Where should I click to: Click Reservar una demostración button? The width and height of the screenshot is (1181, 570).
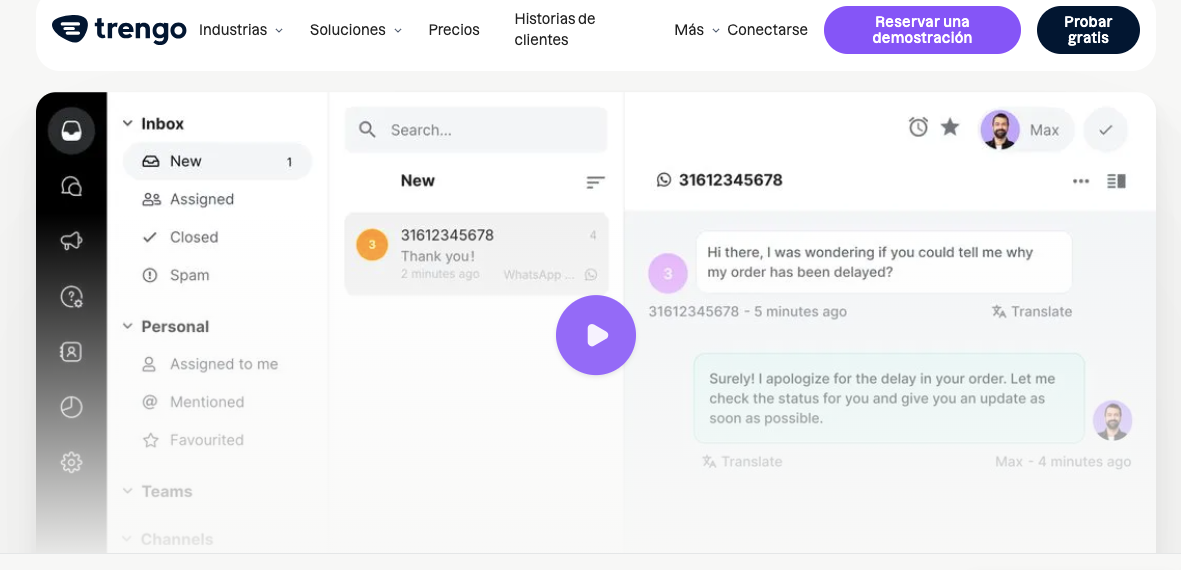click(x=922, y=30)
